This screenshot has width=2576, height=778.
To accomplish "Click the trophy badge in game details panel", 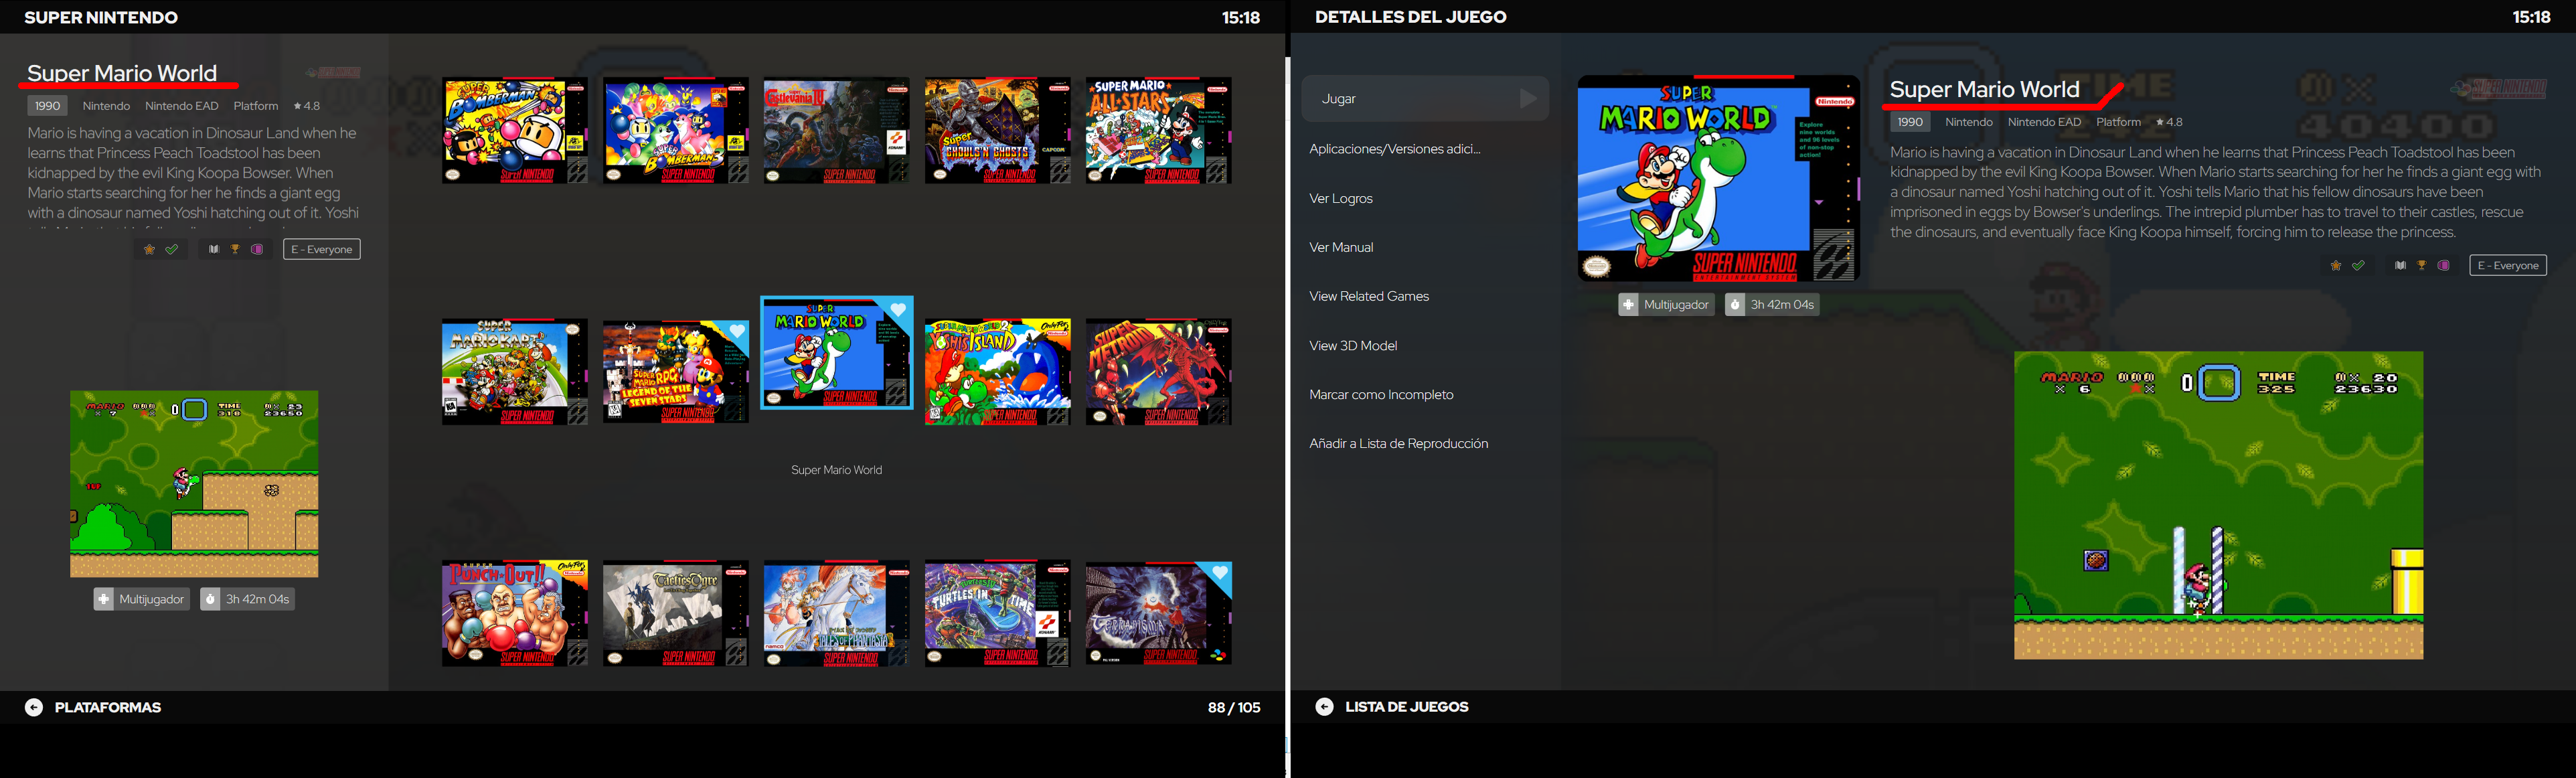I will point(2421,265).
